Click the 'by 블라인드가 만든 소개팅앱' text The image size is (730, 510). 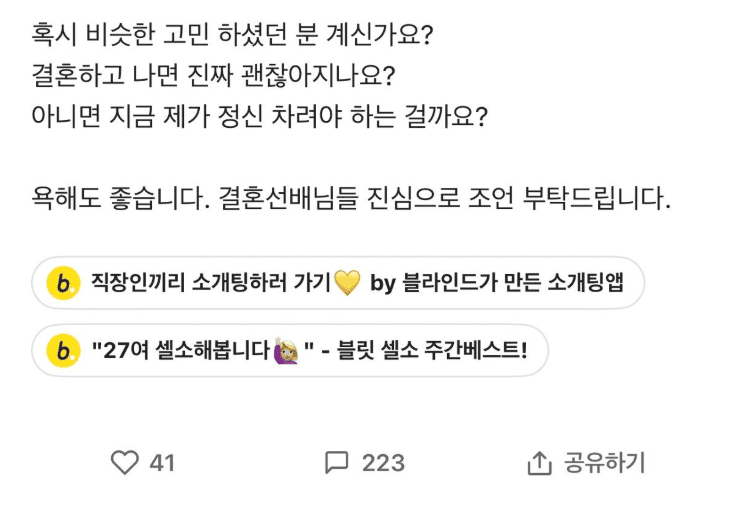[x=497, y=283]
